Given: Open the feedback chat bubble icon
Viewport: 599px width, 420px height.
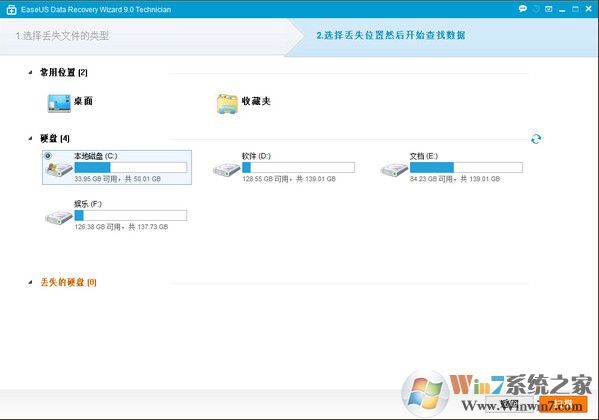Looking at the screenshot, I should pos(522,9).
